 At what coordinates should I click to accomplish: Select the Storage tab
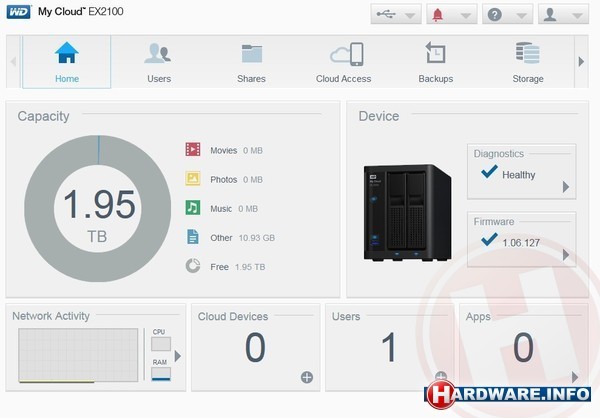point(528,62)
